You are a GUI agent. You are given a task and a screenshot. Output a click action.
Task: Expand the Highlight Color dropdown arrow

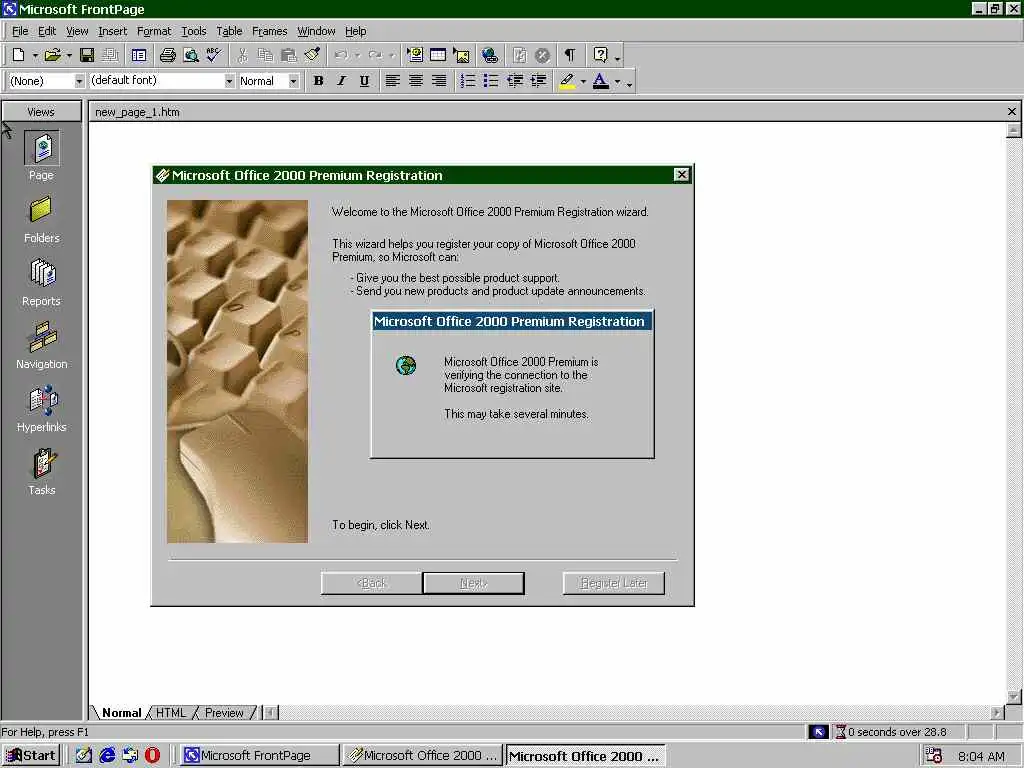click(x=583, y=82)
